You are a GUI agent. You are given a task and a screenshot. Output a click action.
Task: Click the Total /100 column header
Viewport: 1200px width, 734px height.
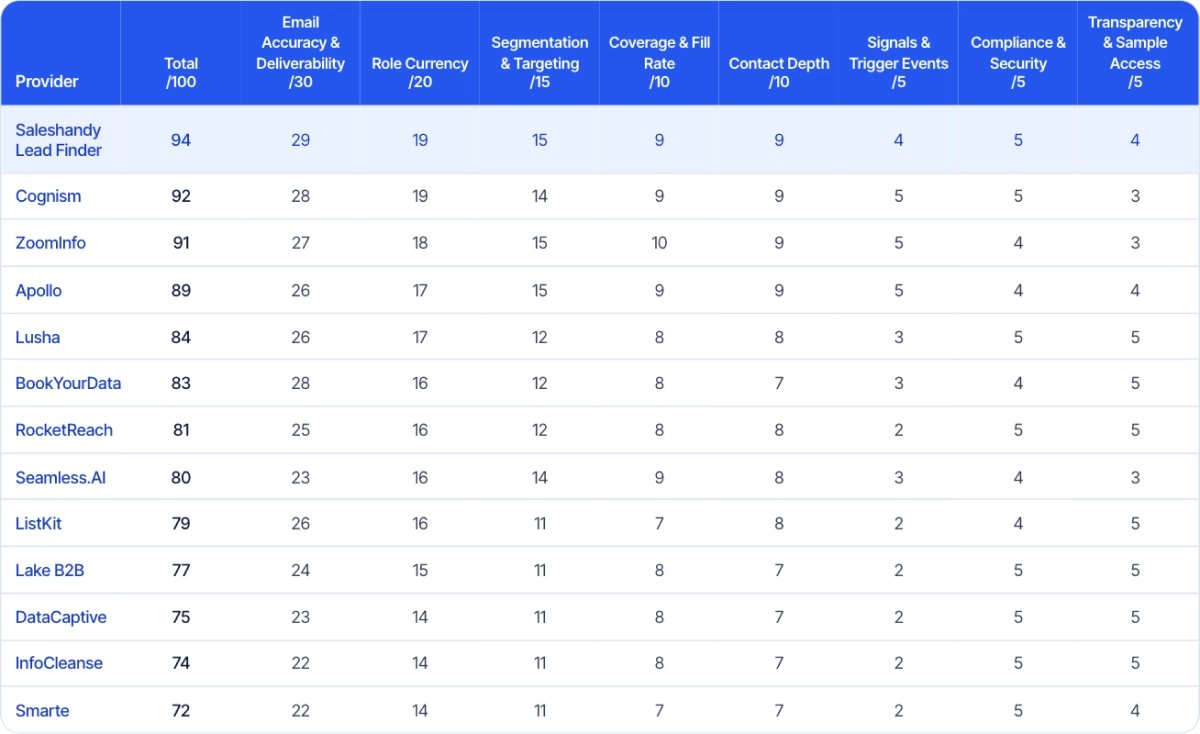[181, 72]
